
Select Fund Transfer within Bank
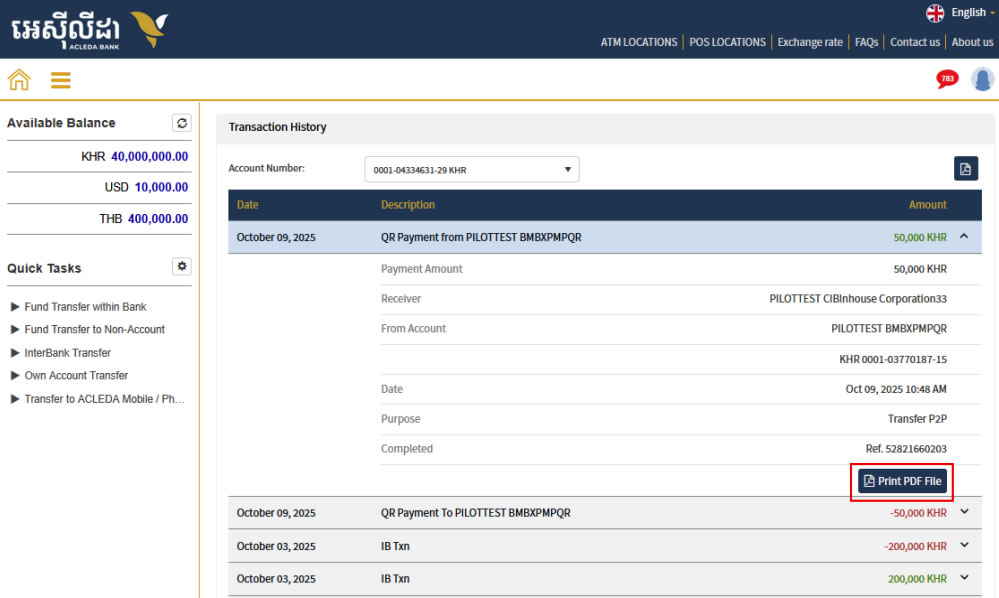tap(85, 307)
